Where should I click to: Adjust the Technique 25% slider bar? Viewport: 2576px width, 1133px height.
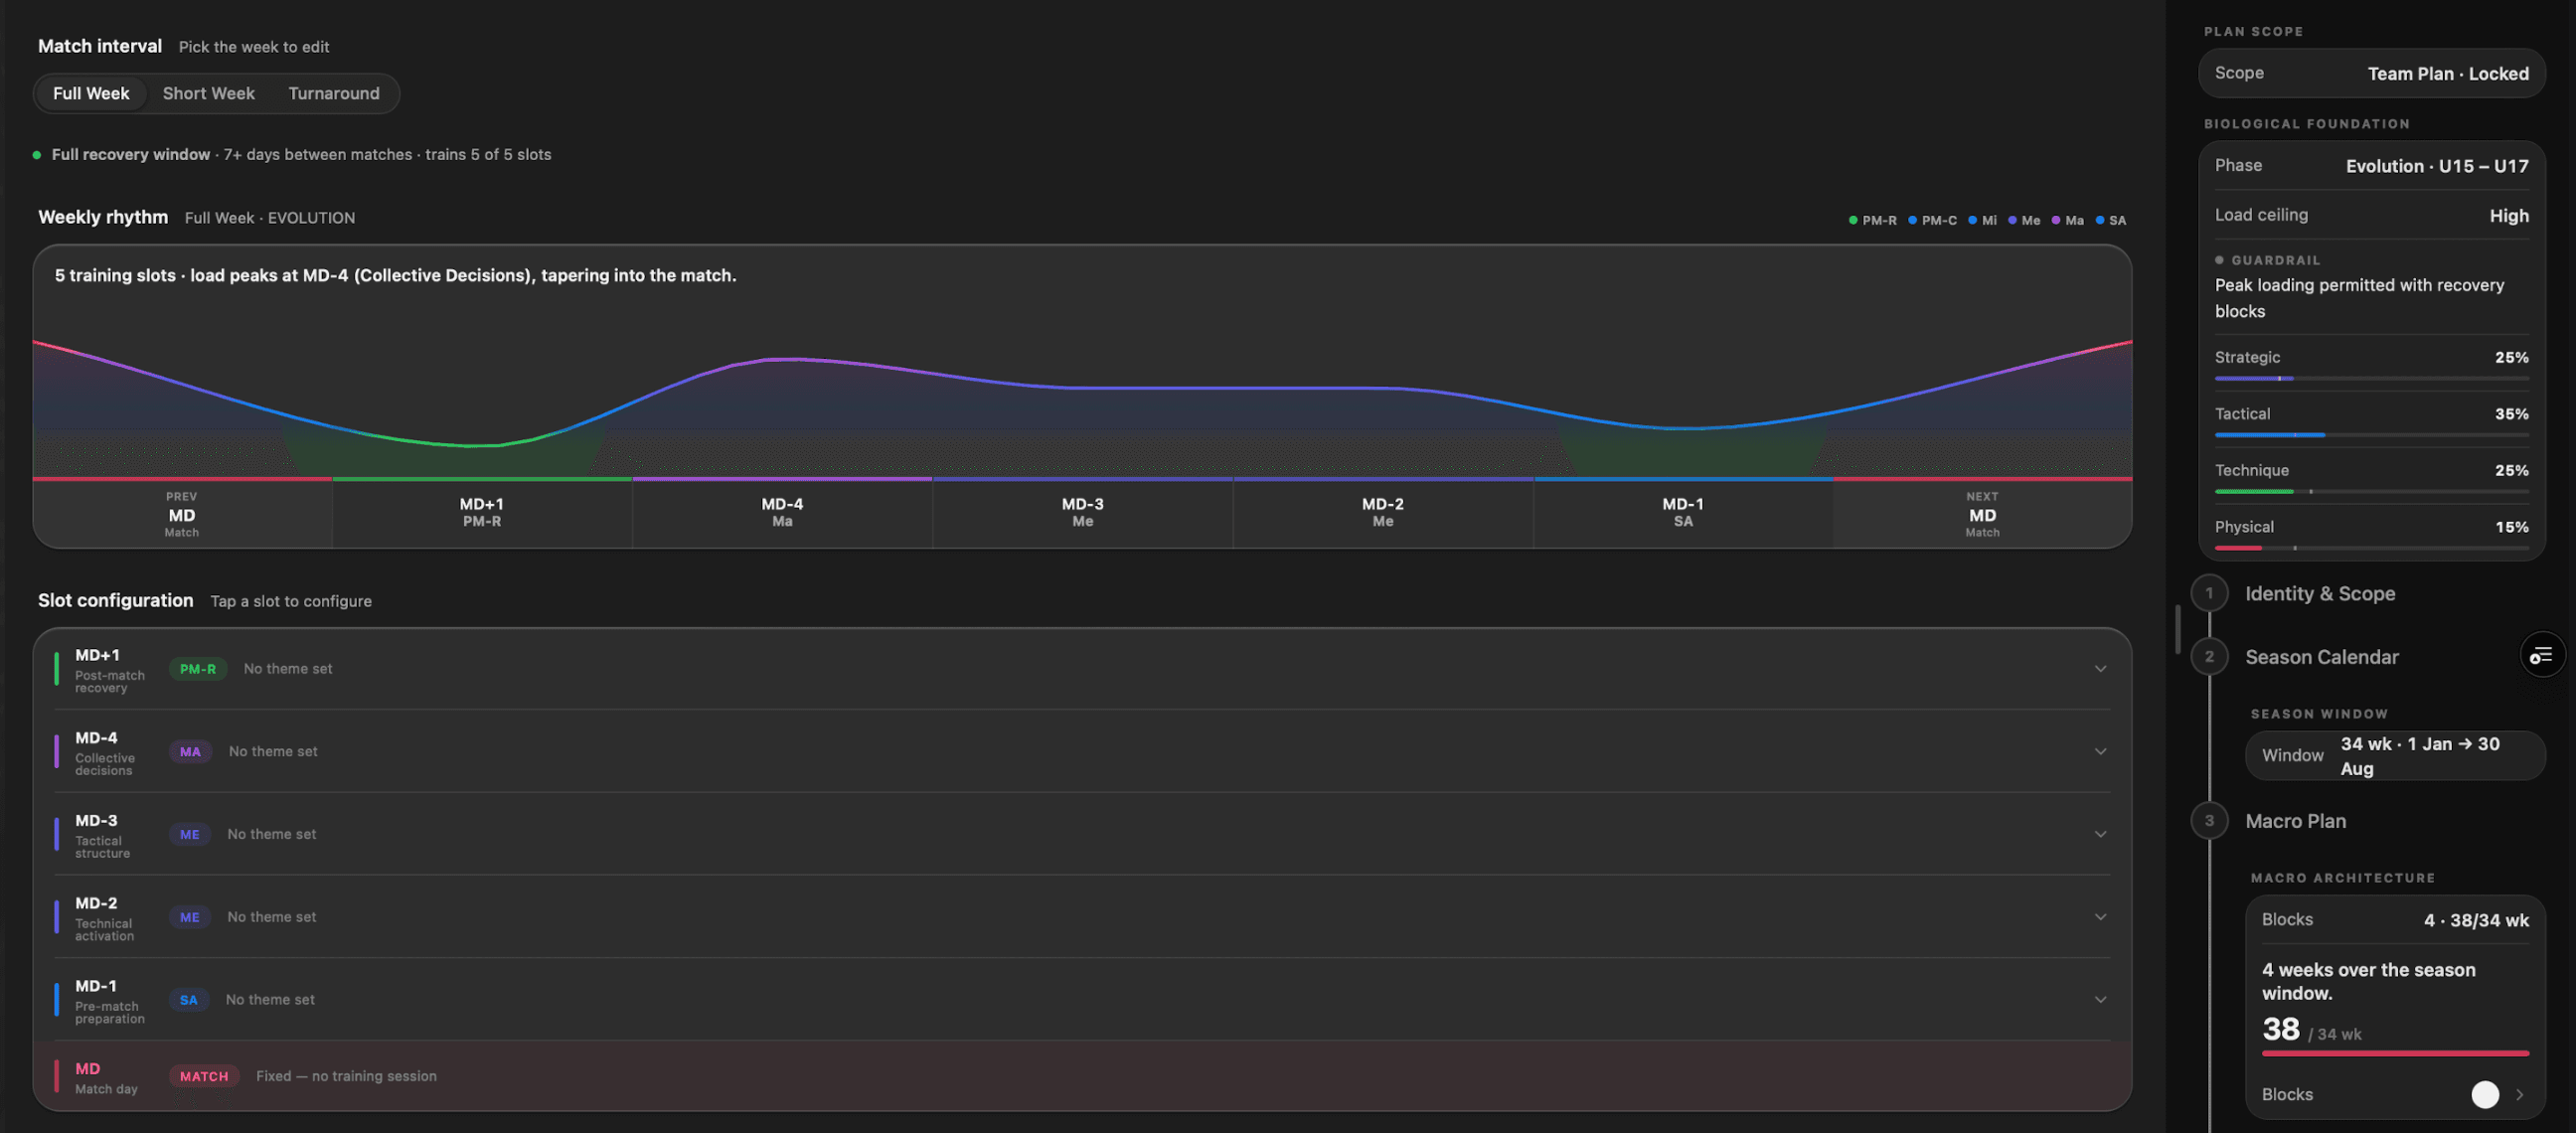click(x=2371, y=492)
